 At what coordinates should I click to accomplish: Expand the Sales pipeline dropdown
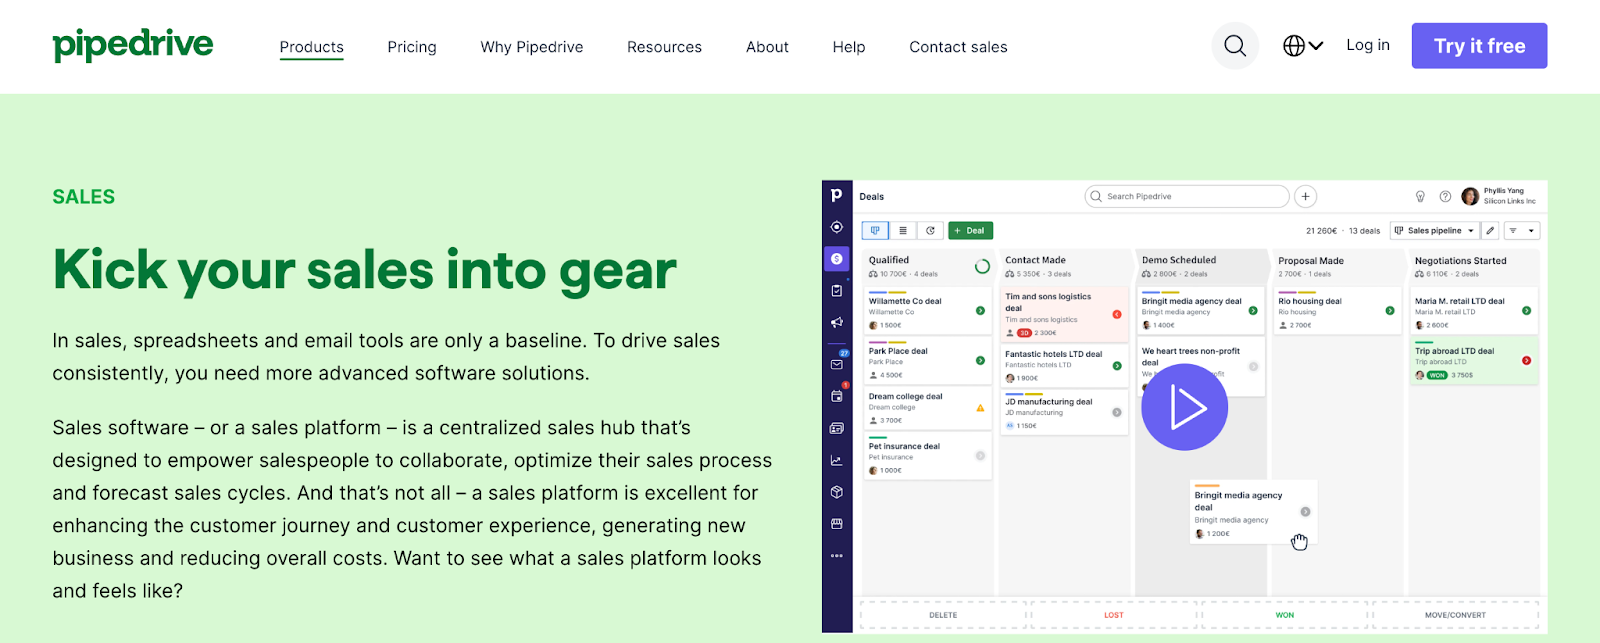[x=1434, y=231]
